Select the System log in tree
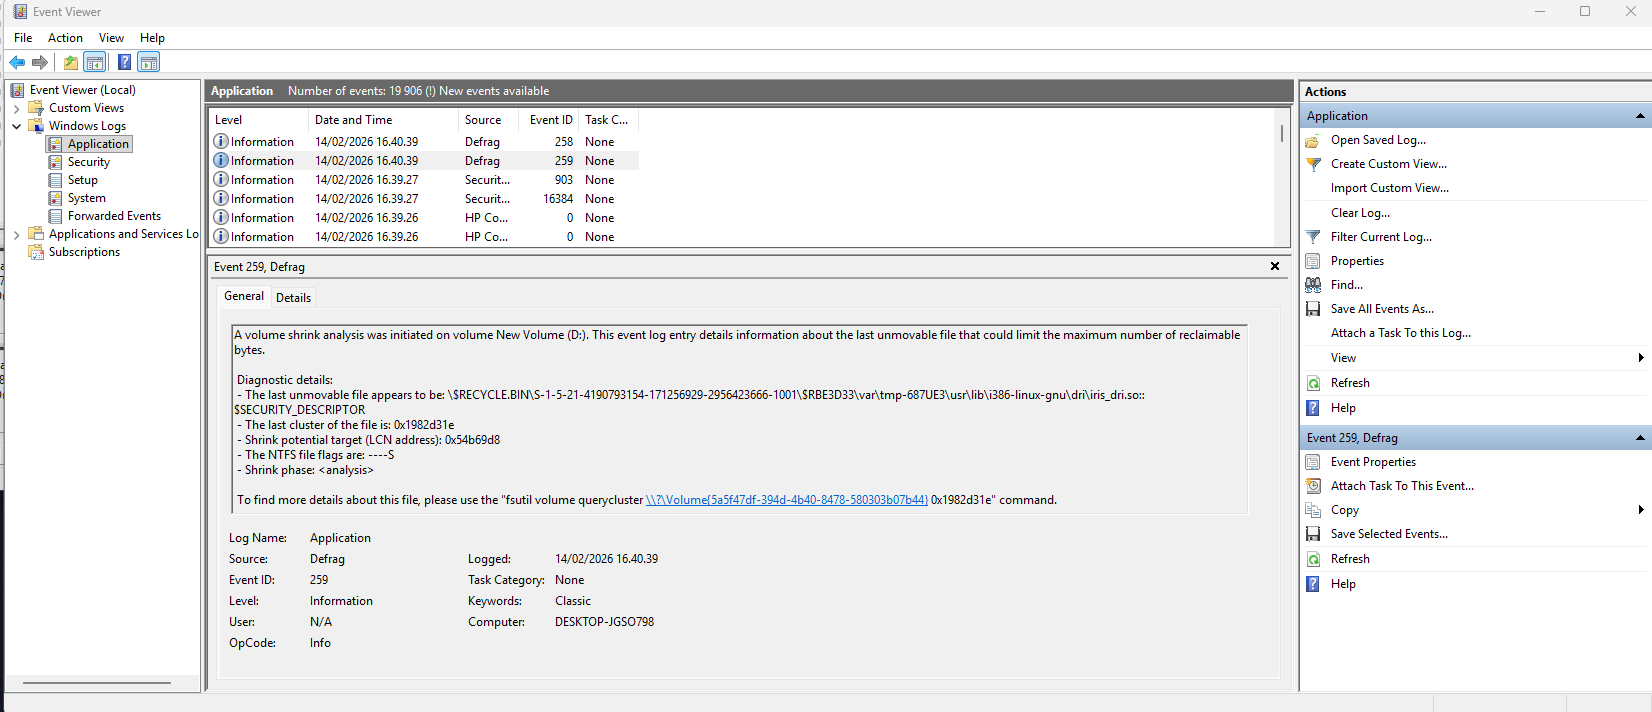The image size is (1652, 712). [86, 198]
